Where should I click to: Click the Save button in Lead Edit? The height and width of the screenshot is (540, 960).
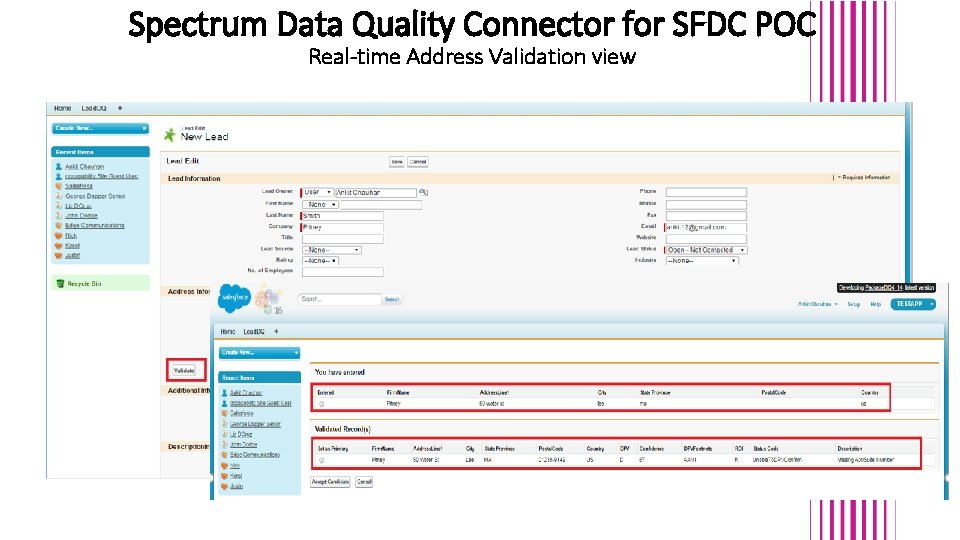397,162
